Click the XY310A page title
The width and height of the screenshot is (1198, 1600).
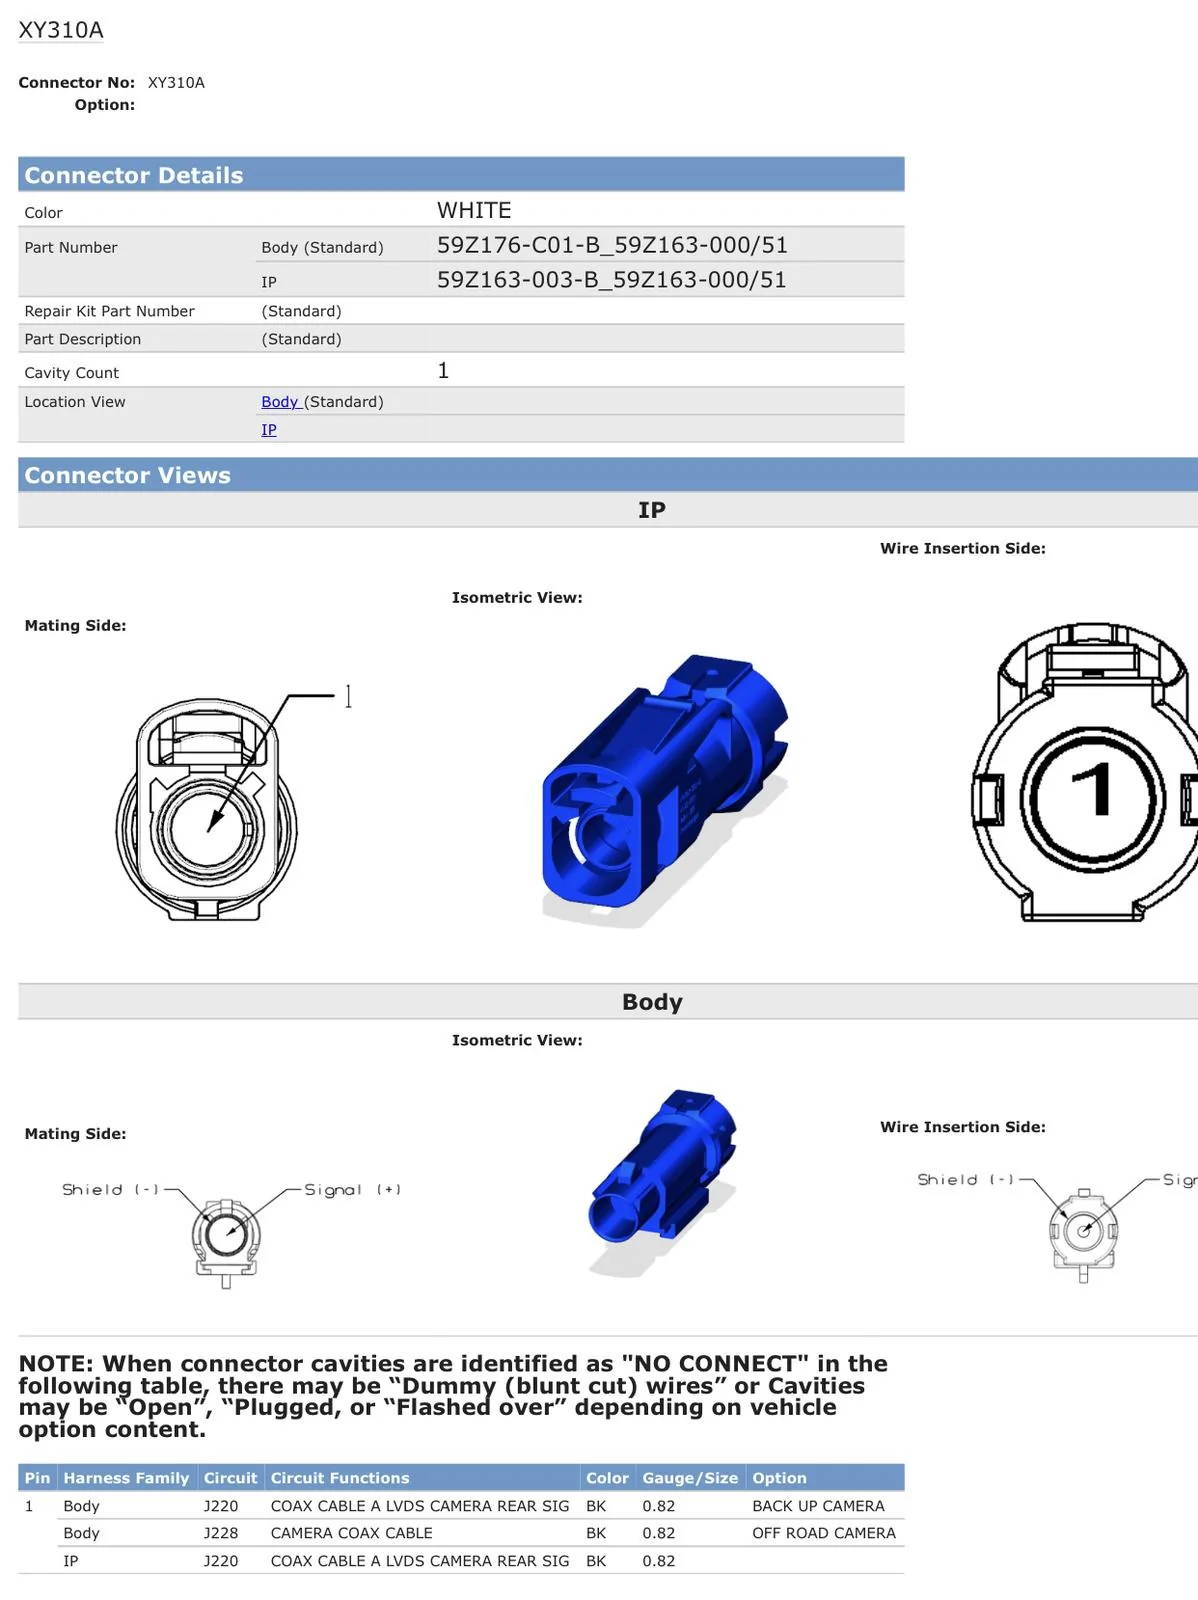point(61,30)
